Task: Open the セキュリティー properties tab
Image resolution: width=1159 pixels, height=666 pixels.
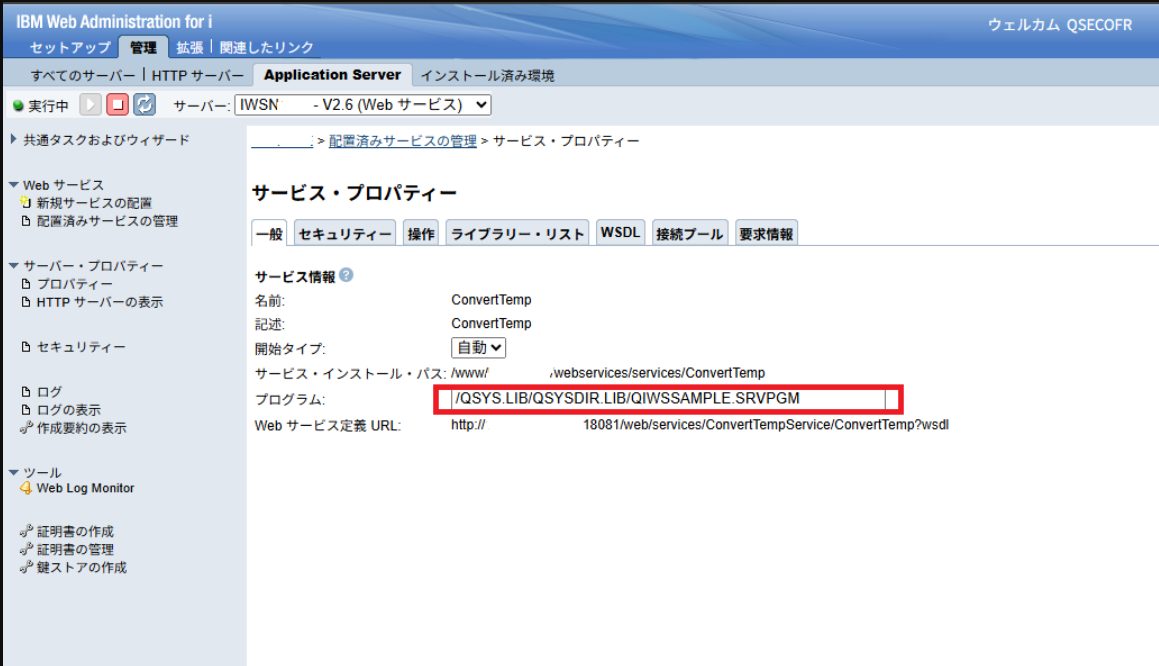Action: point(344,234)
